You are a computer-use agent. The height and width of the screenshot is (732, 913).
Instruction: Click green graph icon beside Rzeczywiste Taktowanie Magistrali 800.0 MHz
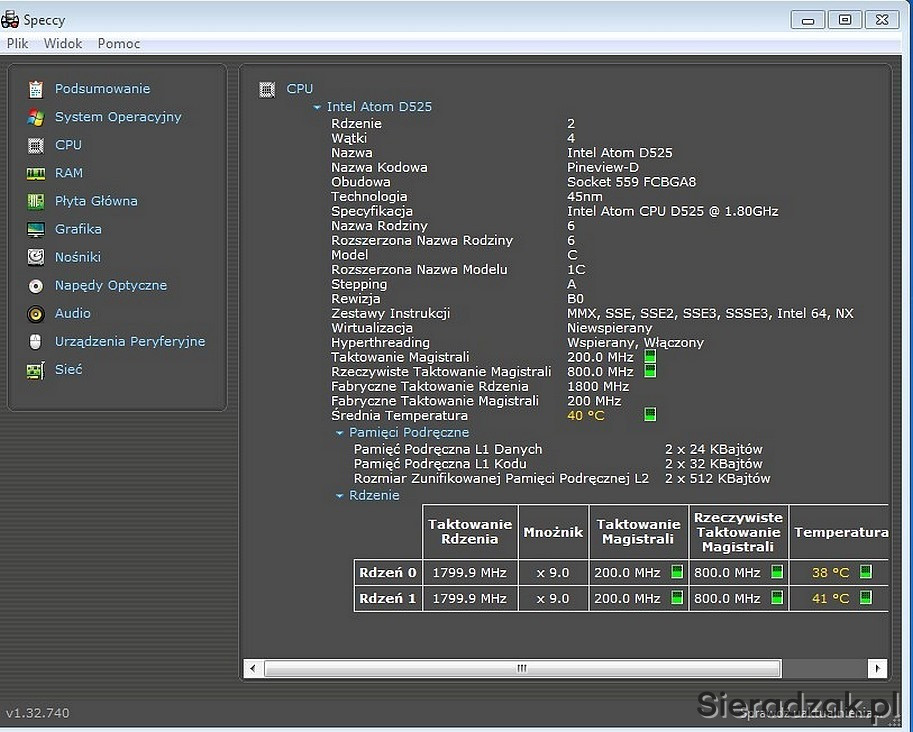tap(650, 371)
